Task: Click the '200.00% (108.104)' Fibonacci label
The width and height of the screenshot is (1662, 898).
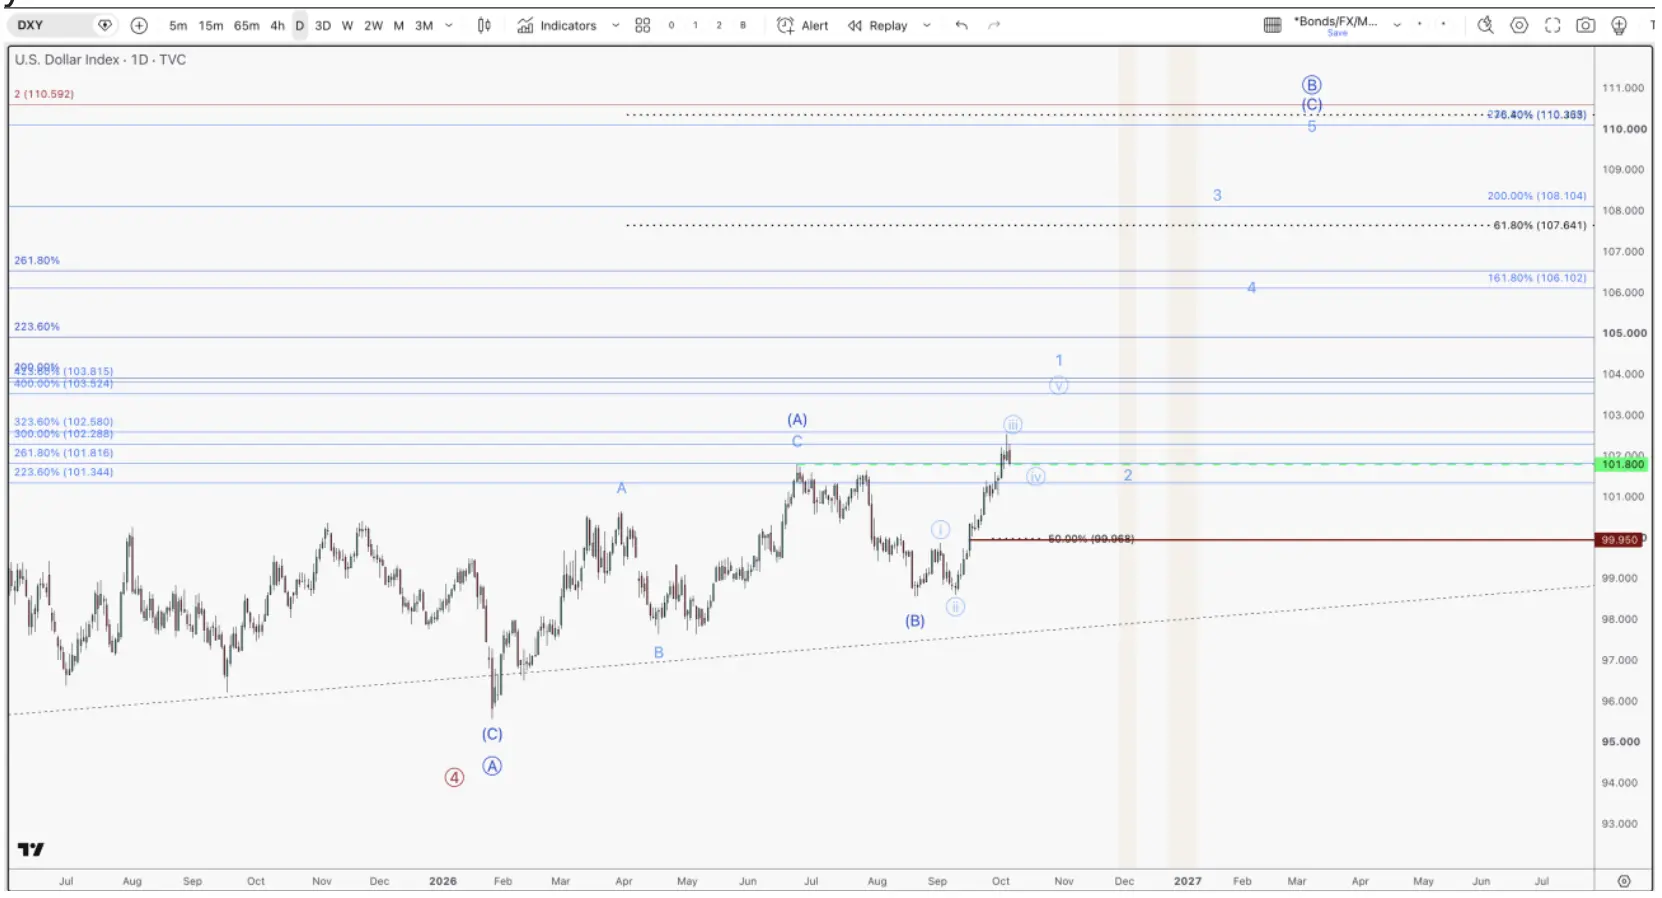Action: click(1536, 197)
